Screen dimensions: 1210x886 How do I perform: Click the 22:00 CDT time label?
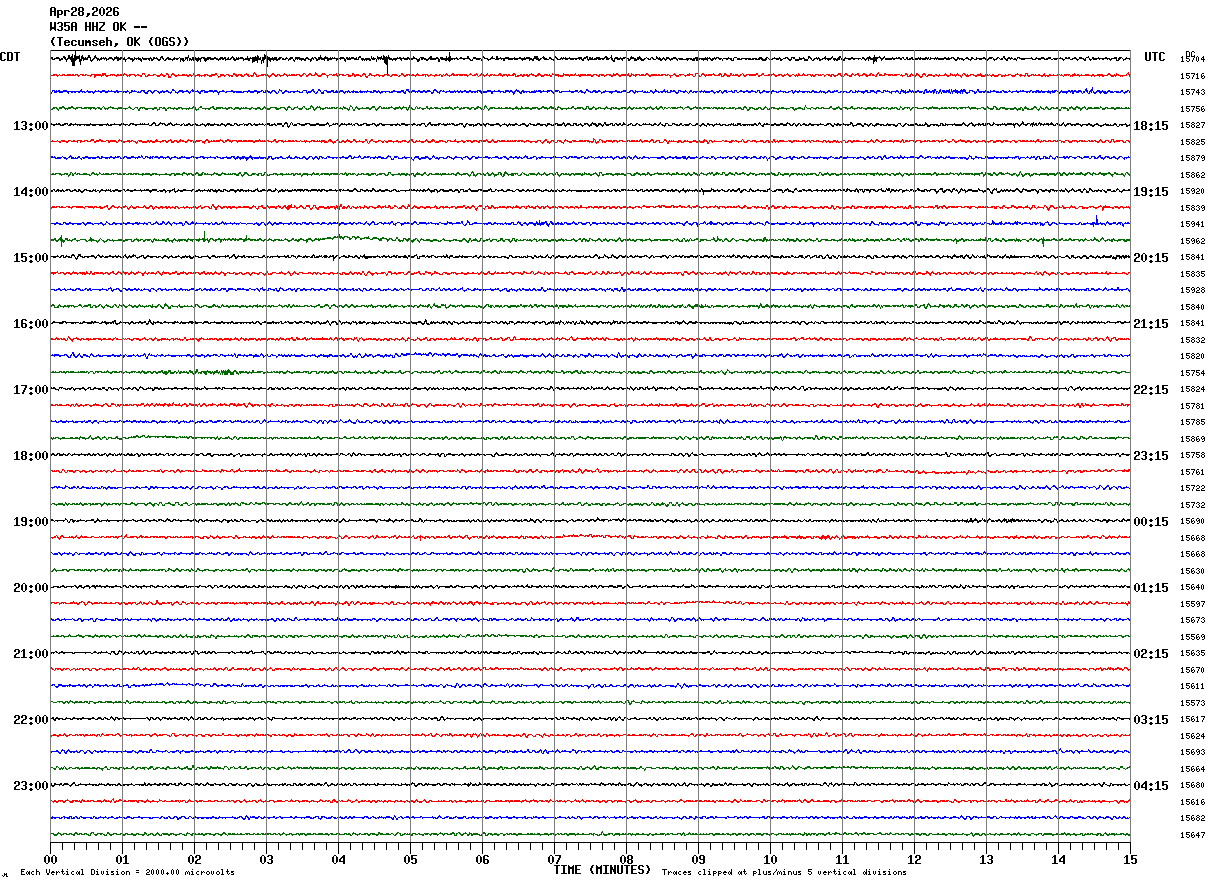(31, 720)
